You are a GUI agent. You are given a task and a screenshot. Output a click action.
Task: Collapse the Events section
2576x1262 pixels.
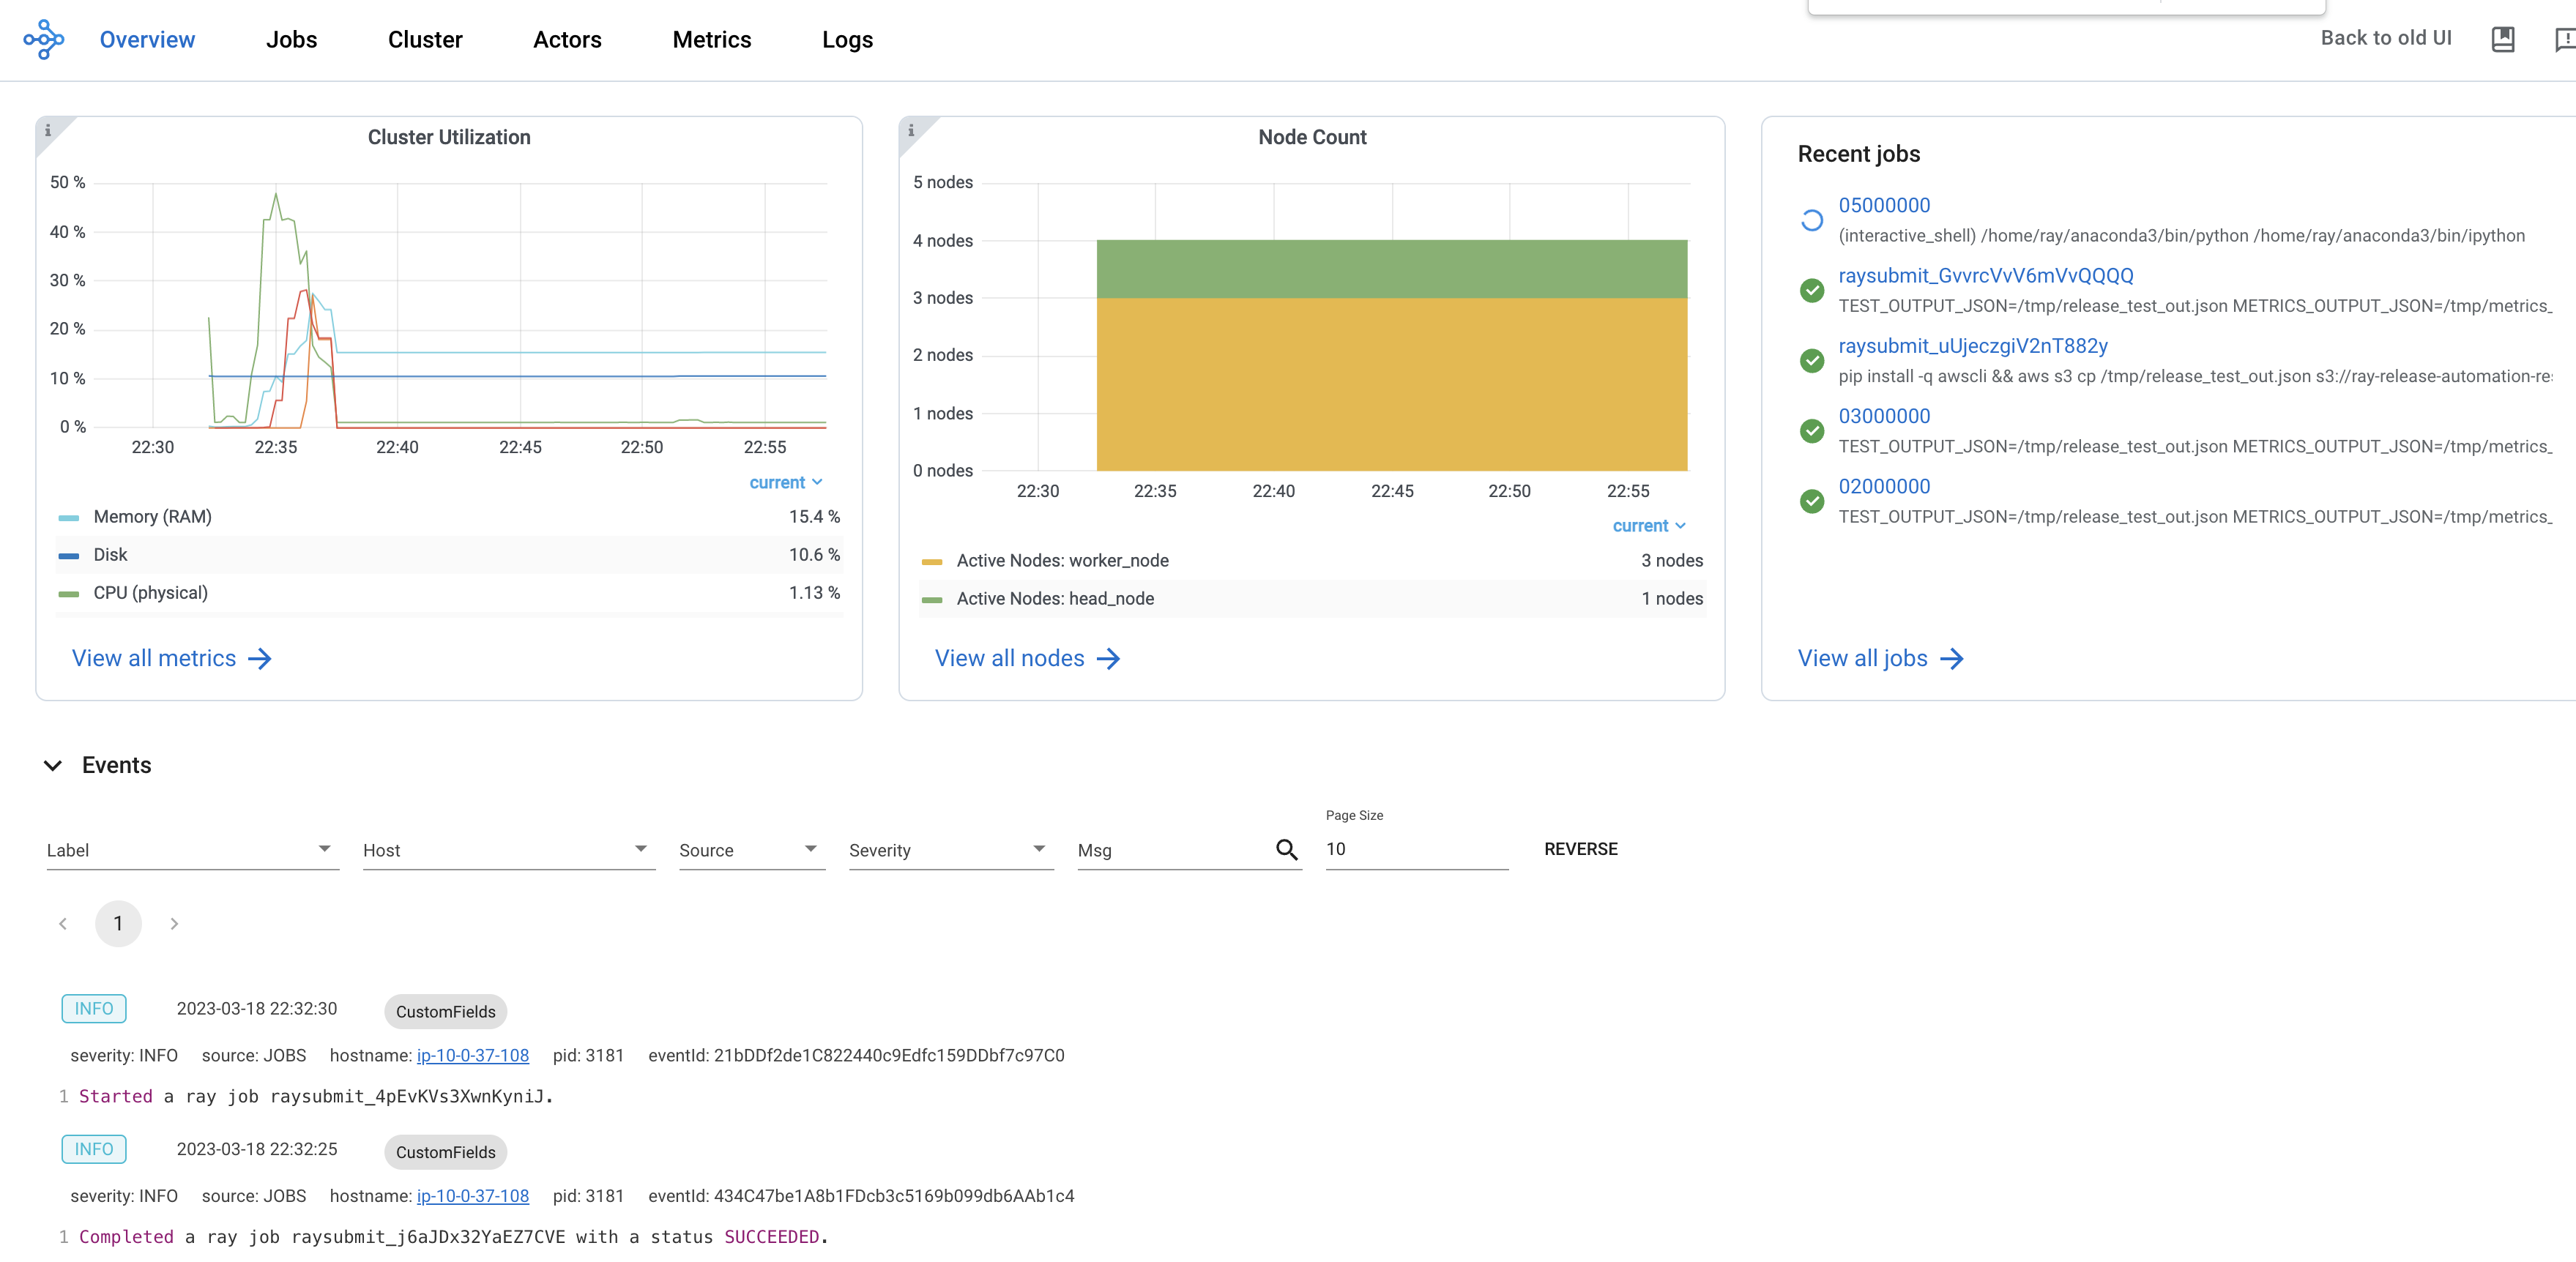click(53, 765)
